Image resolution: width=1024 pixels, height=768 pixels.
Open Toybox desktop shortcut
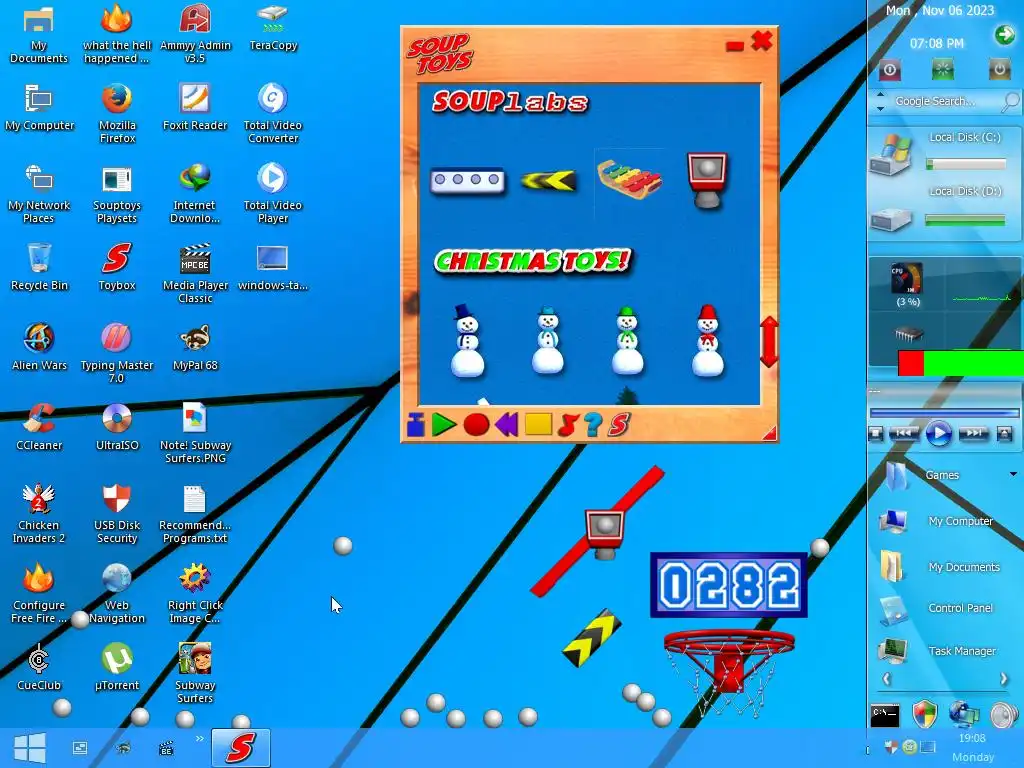point(117,267)
